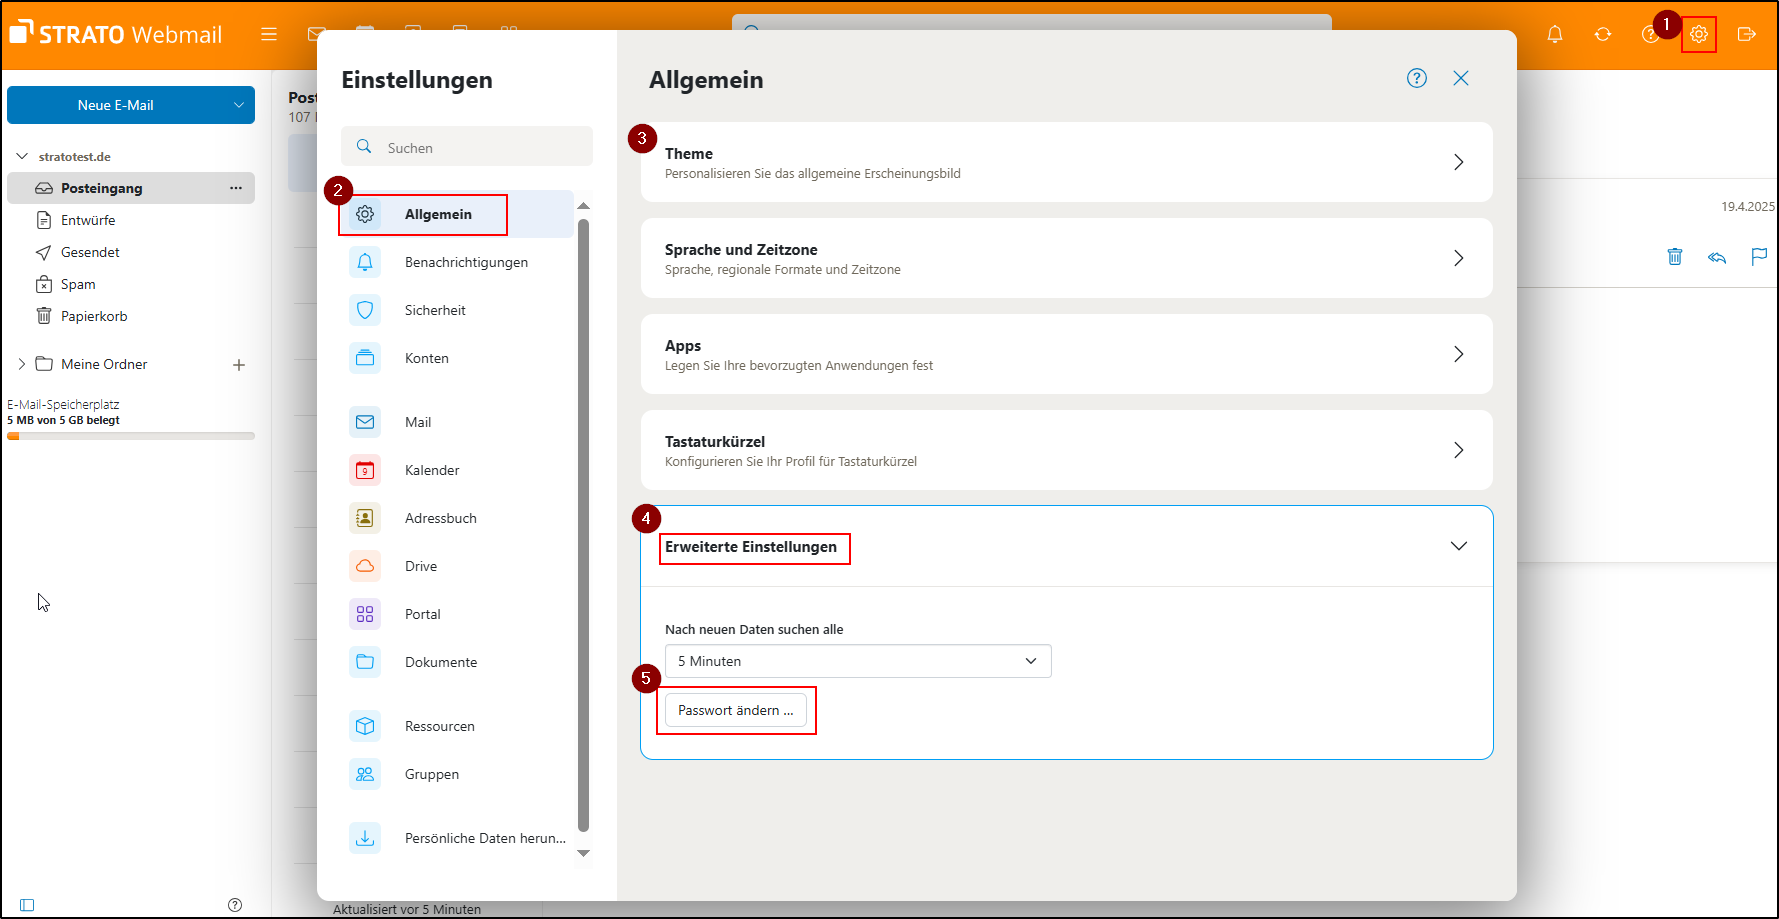Select the Drive cloud icon in settings sidebar
Image resolution: width=1779 pixels, height=919 pixels.
point(365,565)
